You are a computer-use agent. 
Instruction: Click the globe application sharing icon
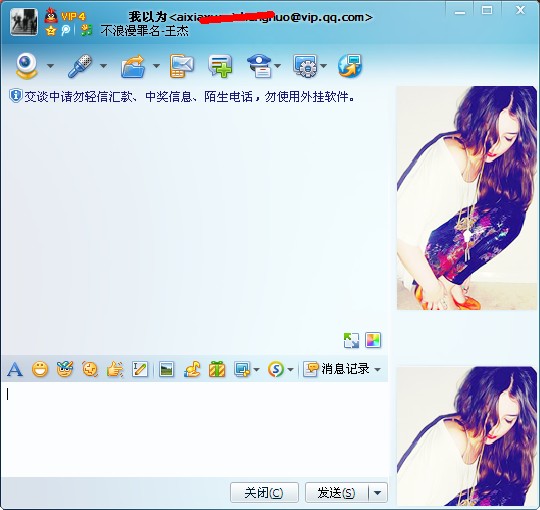[350, 66]
